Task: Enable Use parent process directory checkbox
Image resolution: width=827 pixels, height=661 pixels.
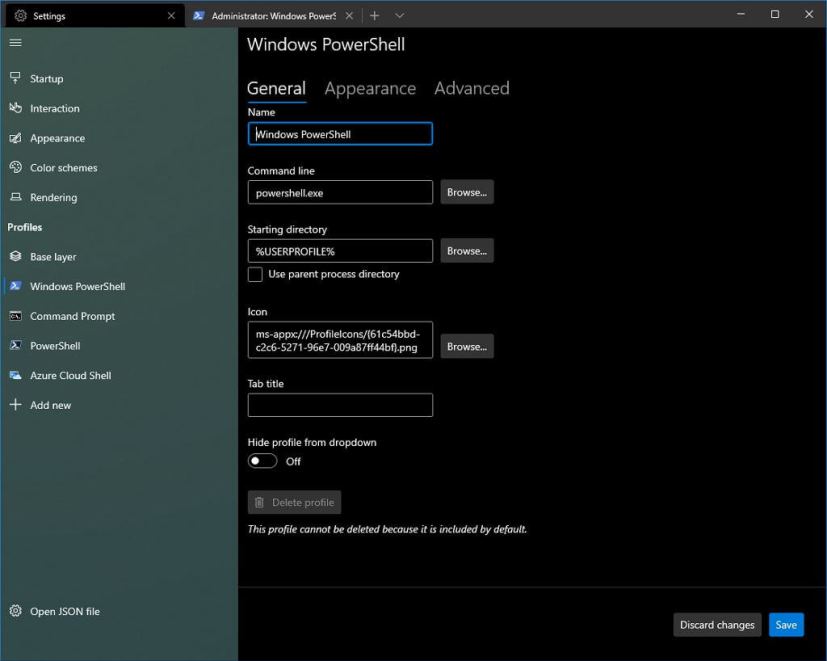Action: click(255, 274)
